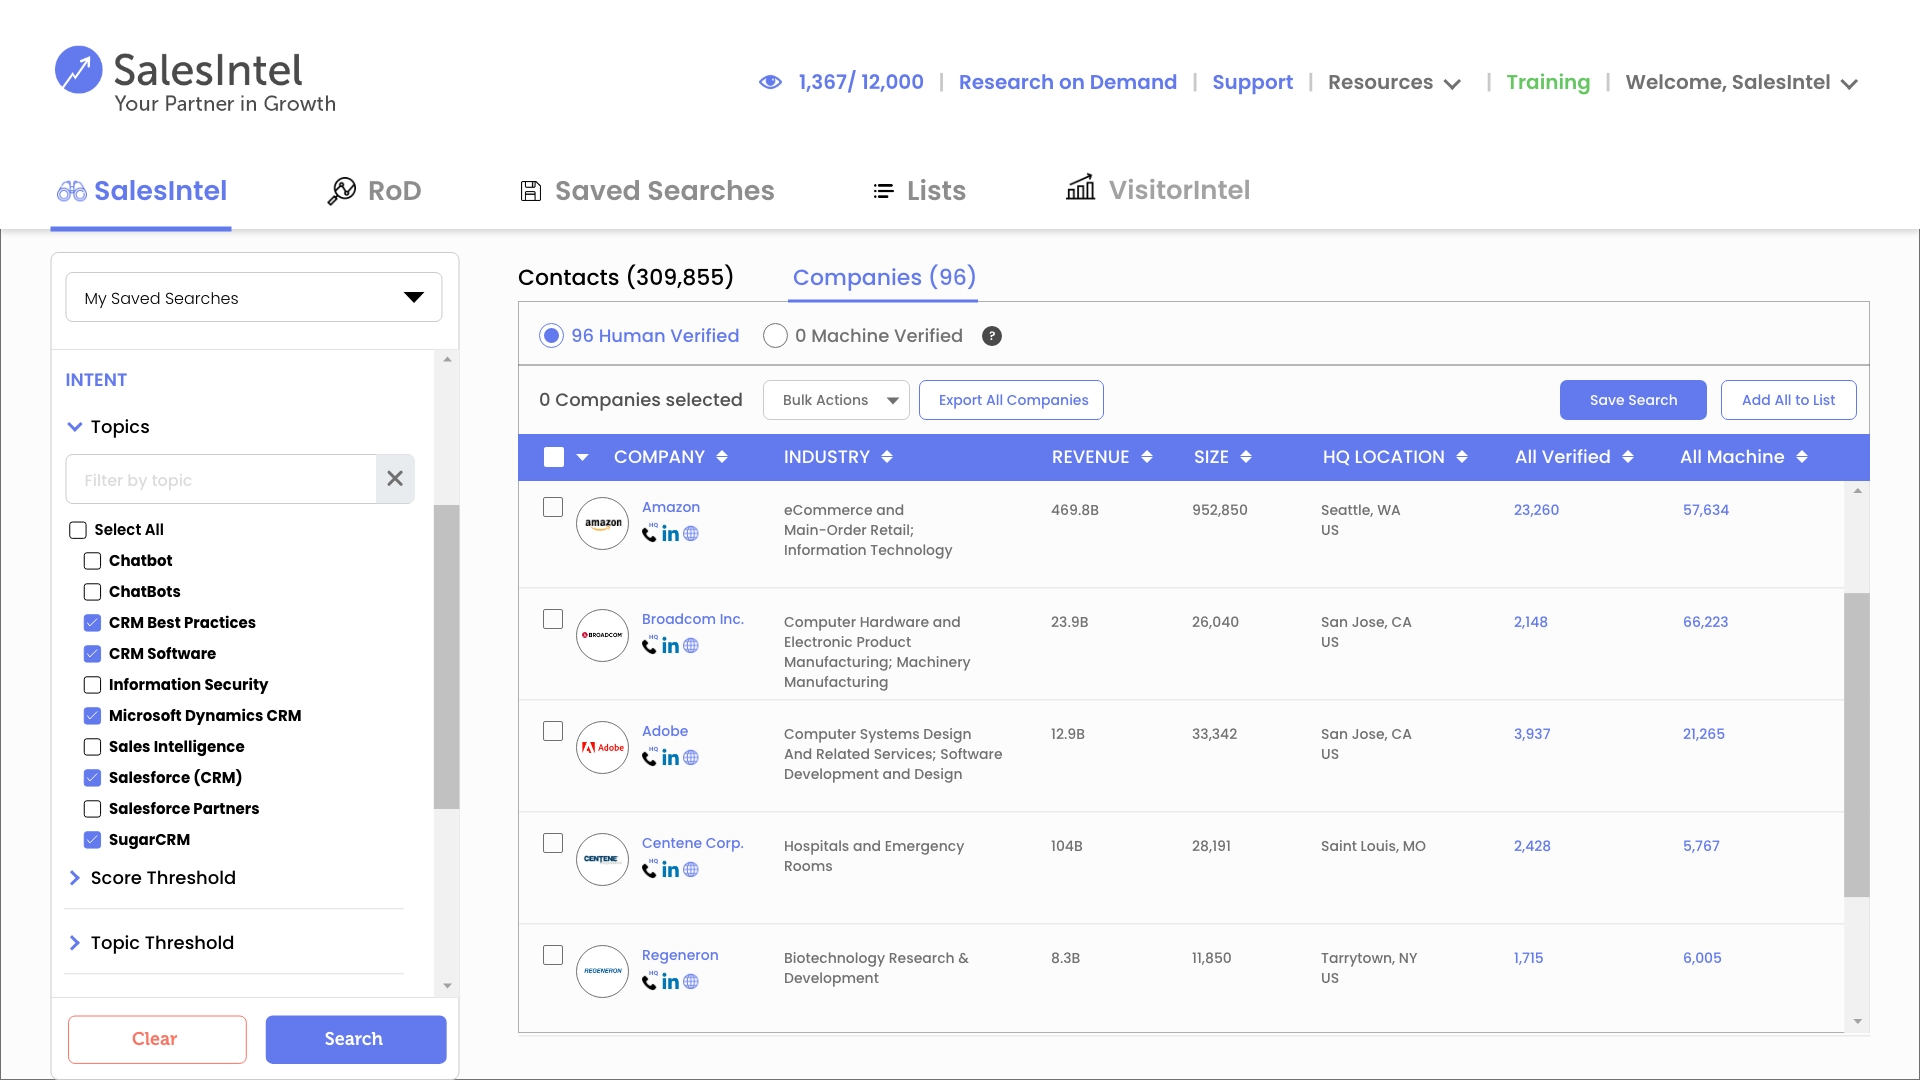This screenshot has height=1080, width=1920.
Task: Clear topic filter with X icon
Action: tap(395, 479)
